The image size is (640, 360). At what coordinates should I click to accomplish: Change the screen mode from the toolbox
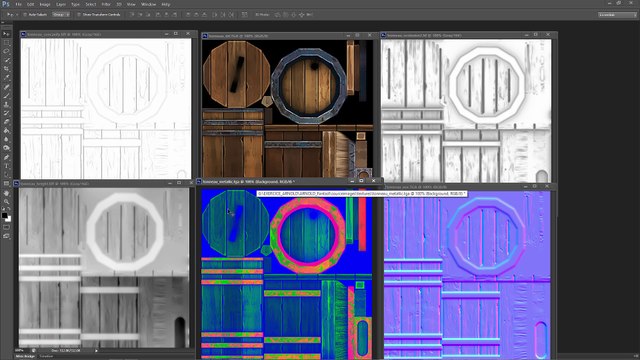coord(6,236)
